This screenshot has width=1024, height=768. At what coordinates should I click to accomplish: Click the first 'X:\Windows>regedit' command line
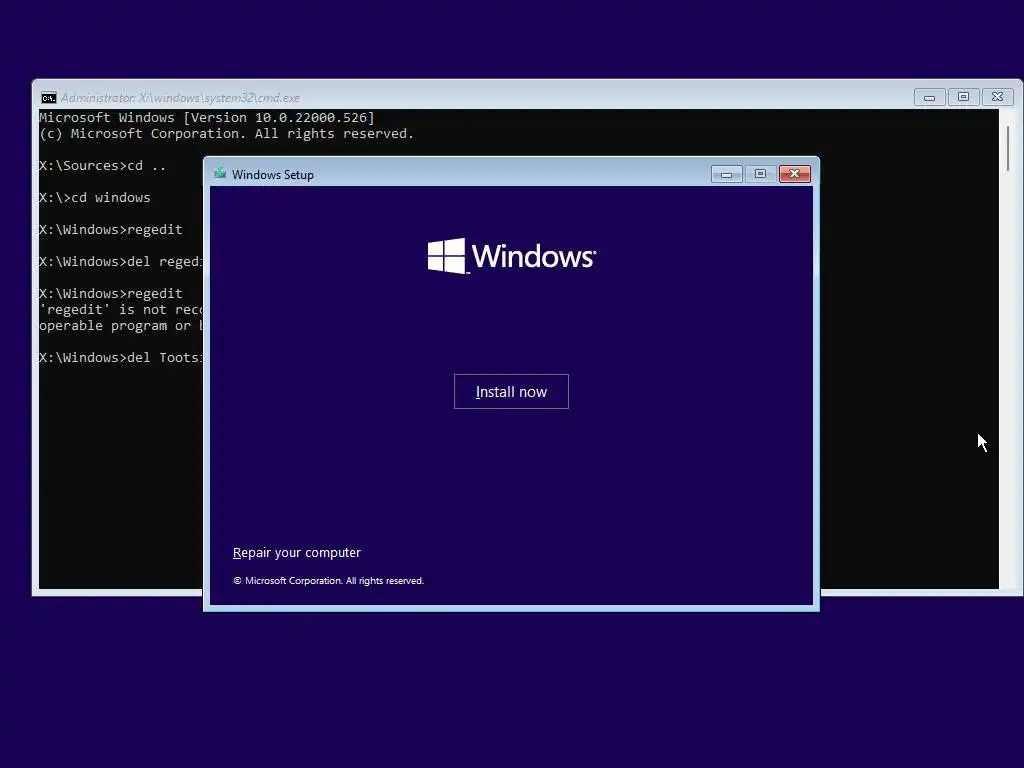(111, 230)
